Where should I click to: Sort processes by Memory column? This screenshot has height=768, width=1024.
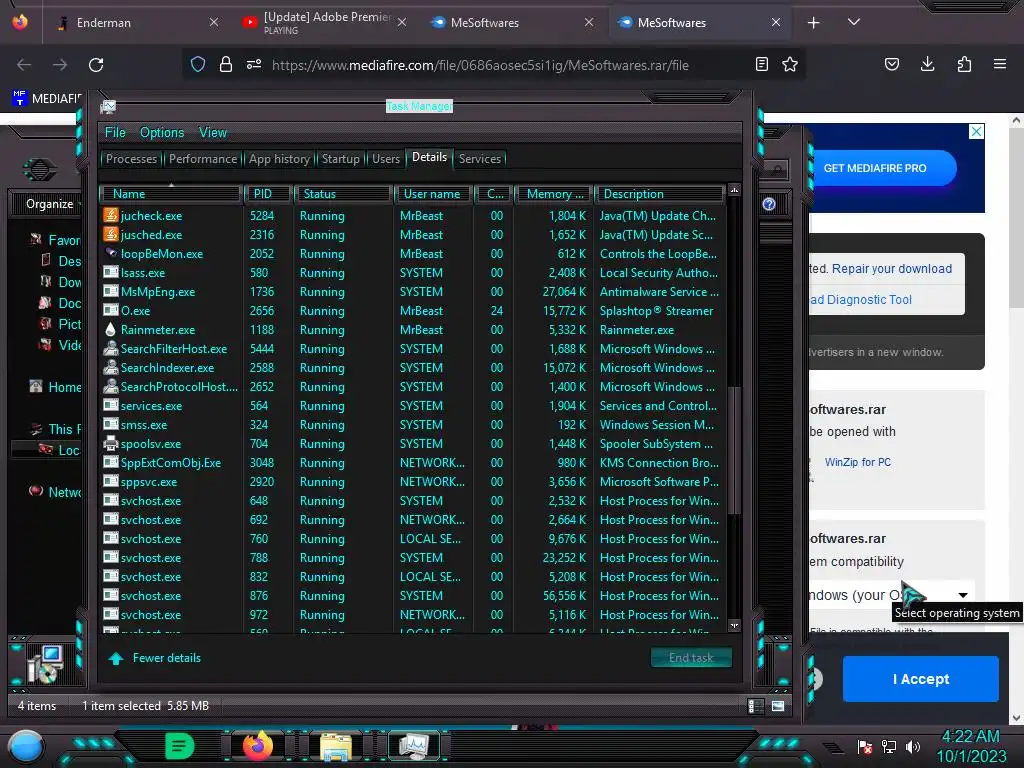(x=554, y=194)
